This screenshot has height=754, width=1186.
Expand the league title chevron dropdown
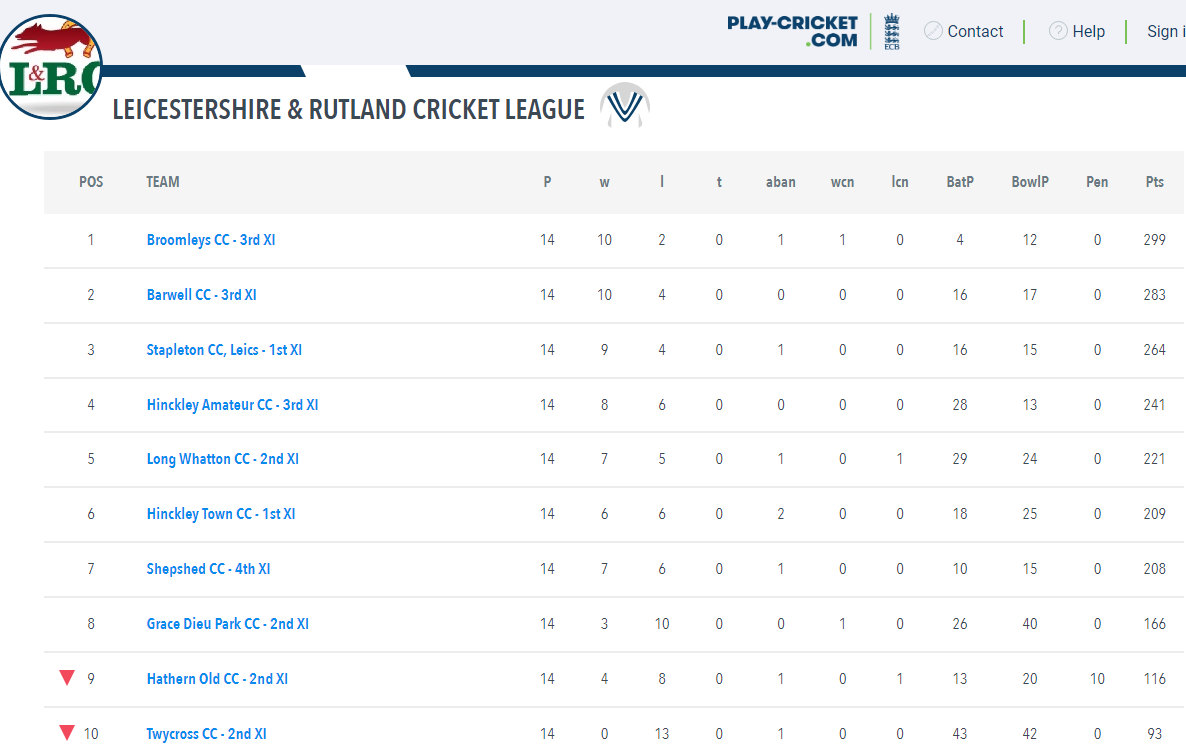(x=625, y=106)
